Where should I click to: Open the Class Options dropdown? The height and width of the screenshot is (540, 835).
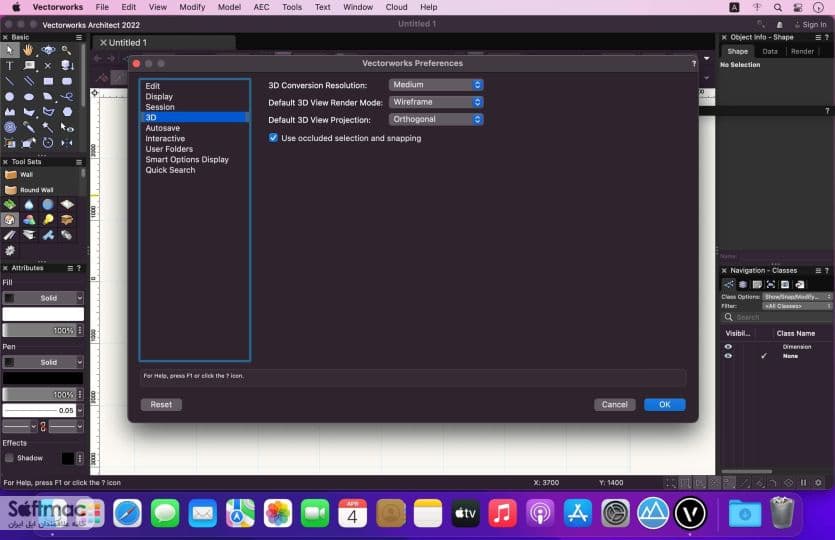[x=797, y=297]
